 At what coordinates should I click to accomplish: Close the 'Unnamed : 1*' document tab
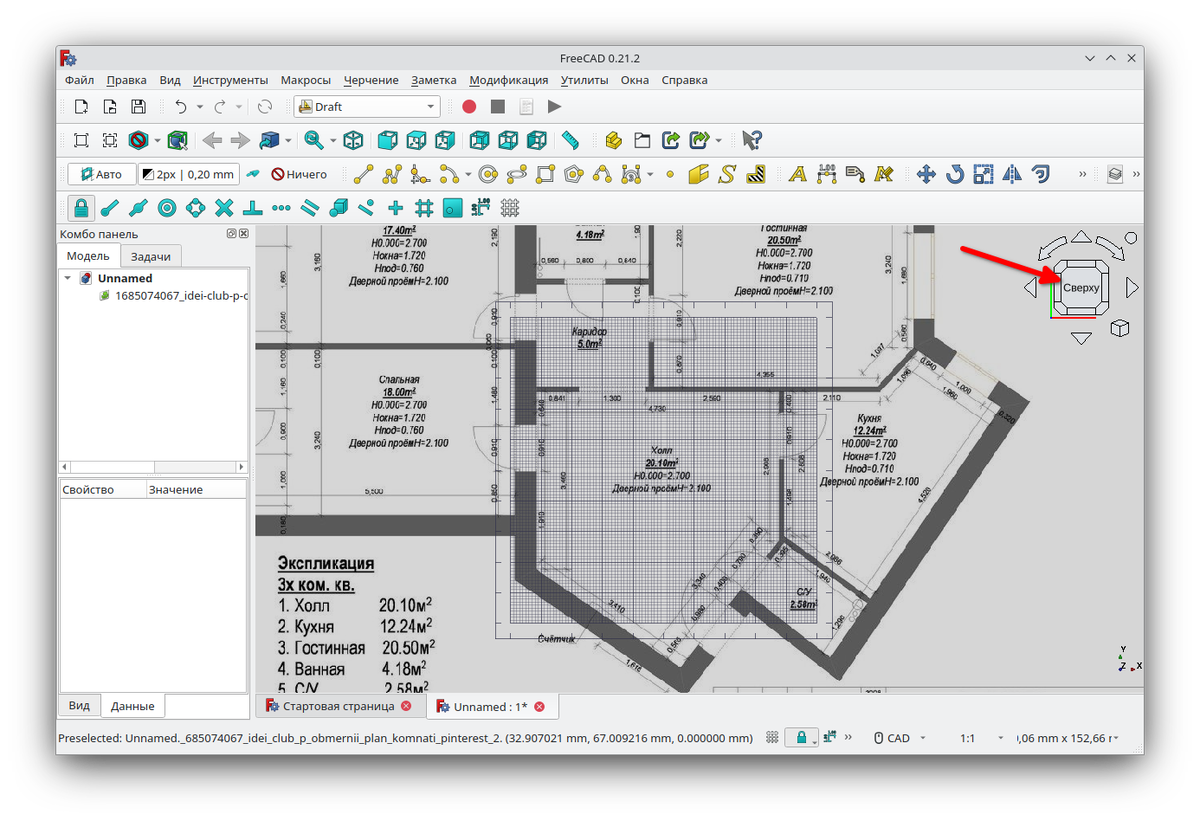tap(539, 706)
